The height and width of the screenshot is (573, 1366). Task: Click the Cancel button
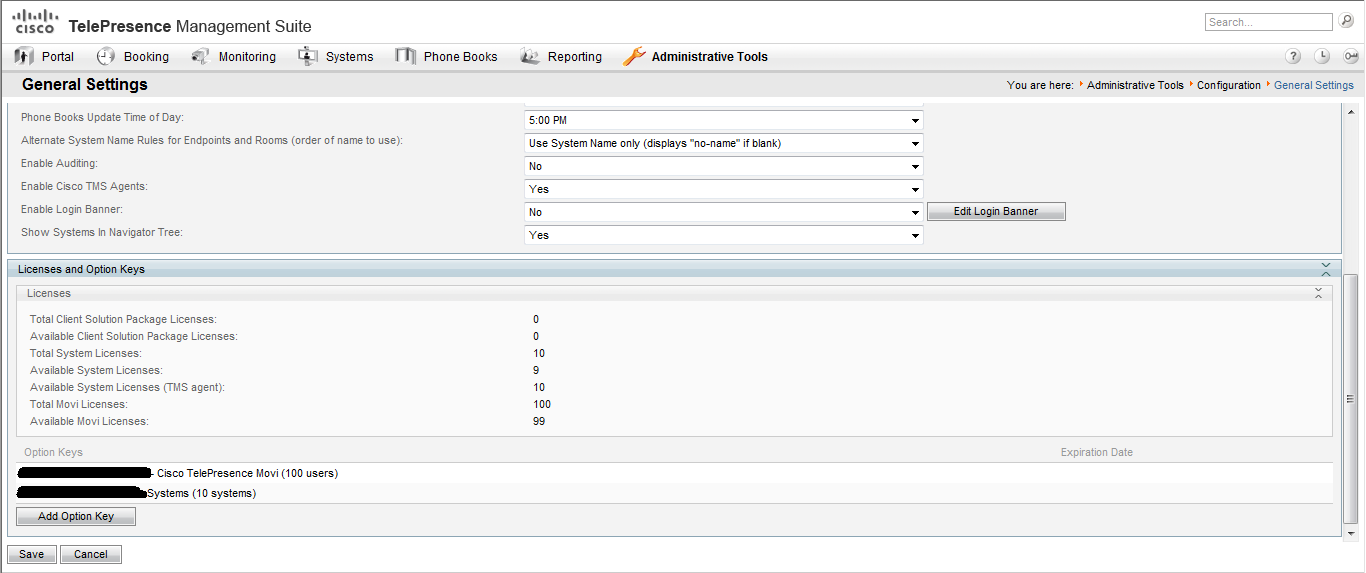91,554
